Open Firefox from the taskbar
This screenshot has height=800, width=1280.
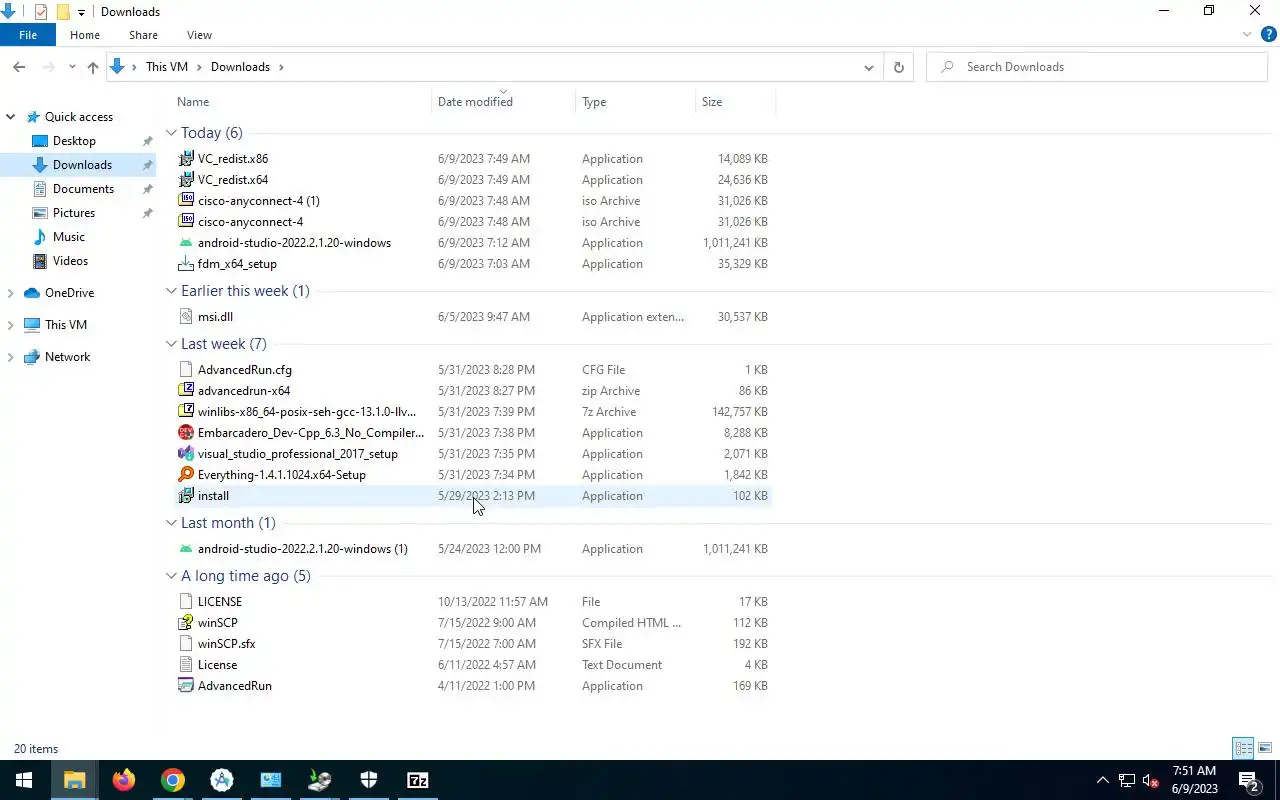(x=124, y=780)
